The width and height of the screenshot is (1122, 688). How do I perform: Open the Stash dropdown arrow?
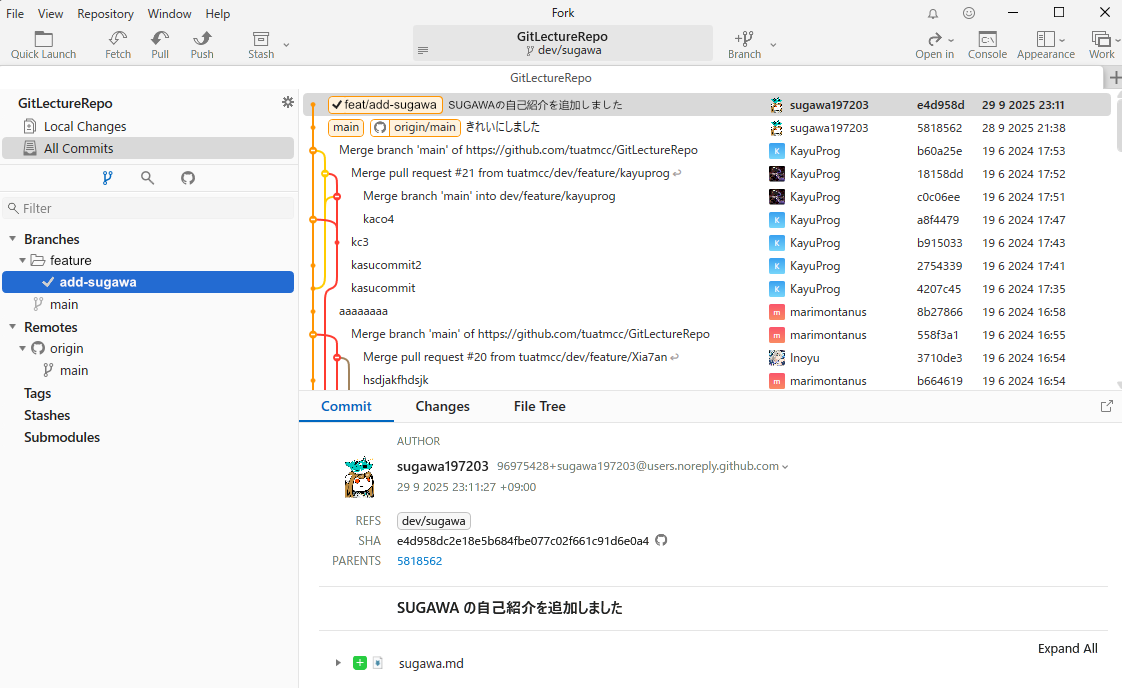[286, 45]
